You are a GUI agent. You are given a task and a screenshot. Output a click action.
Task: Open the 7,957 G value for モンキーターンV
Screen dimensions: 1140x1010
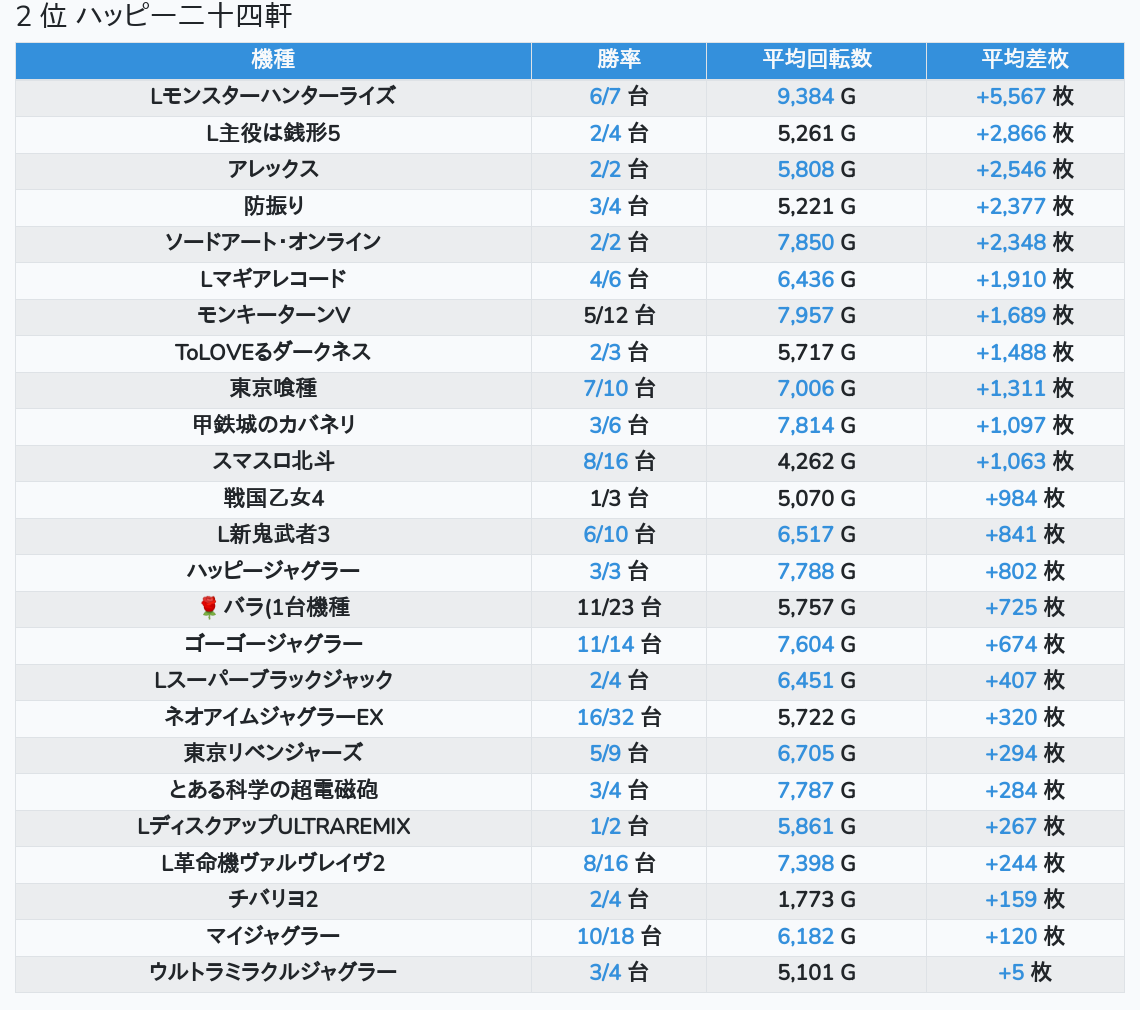[805, 316]
